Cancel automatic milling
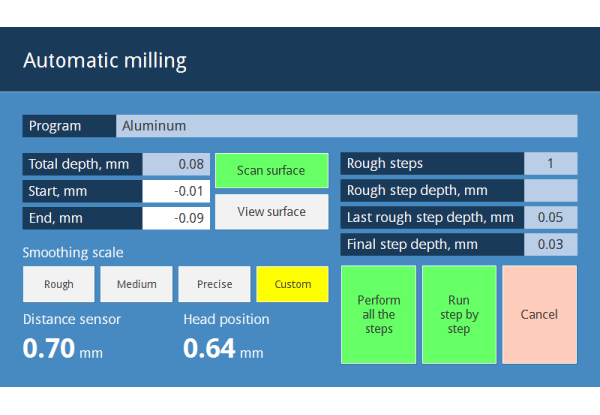600x415 pixels. [539, 314]
